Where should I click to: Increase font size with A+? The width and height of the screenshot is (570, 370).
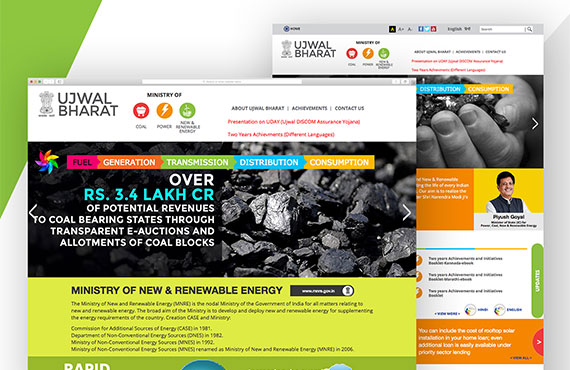click(x=401, y=29)
